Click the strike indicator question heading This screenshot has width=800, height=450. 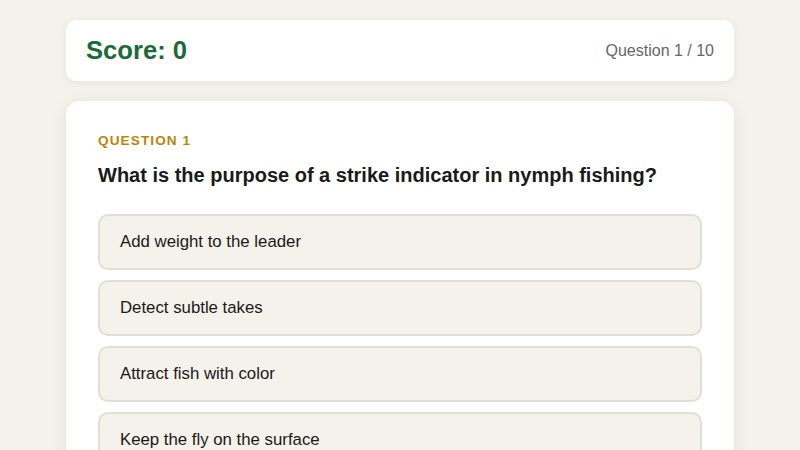[x=377, y=176]
